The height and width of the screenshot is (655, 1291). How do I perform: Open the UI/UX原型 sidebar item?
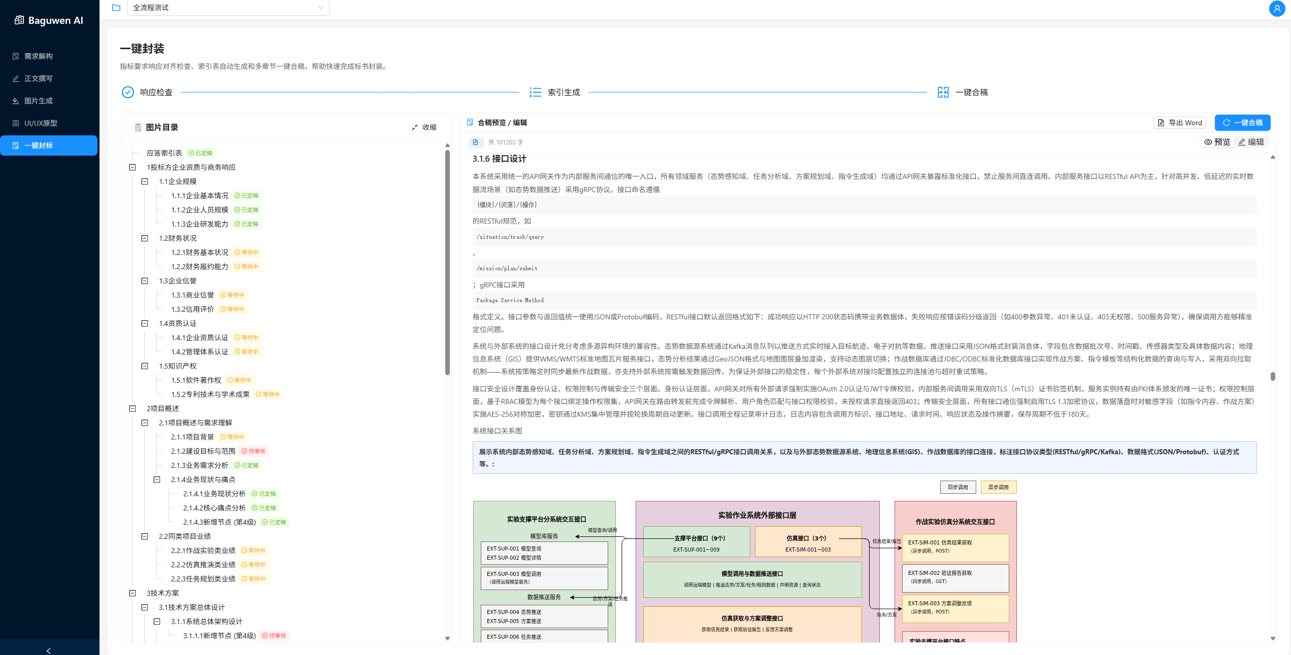point(49,123)
